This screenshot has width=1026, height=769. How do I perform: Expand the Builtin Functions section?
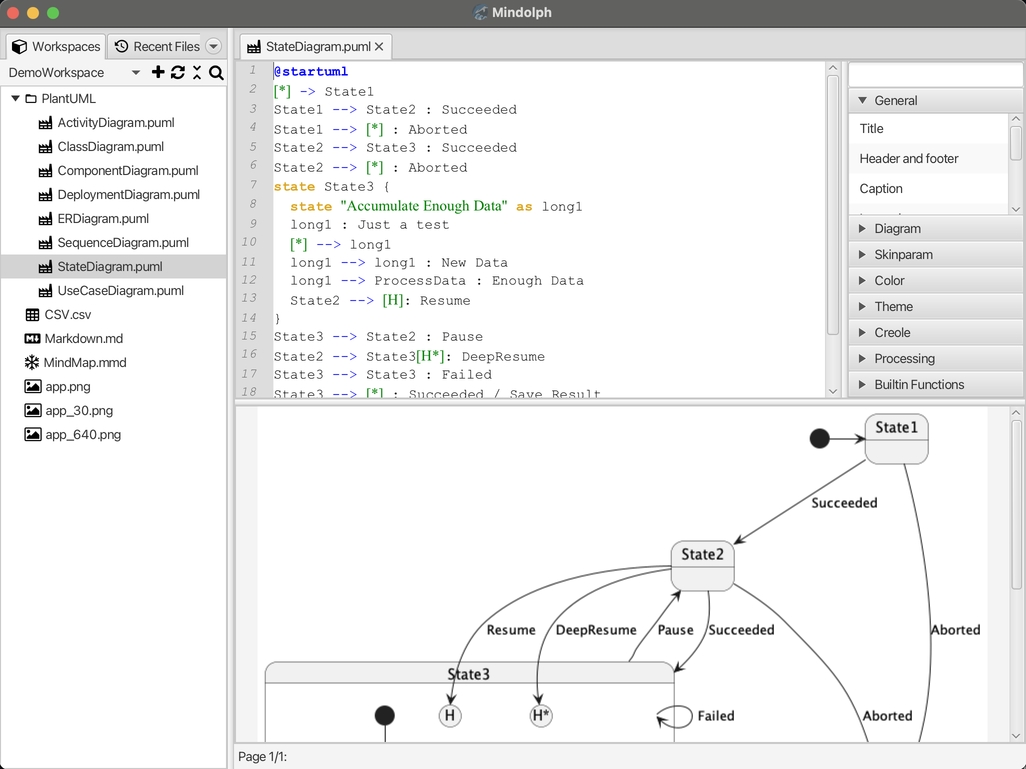click(862, 384)
